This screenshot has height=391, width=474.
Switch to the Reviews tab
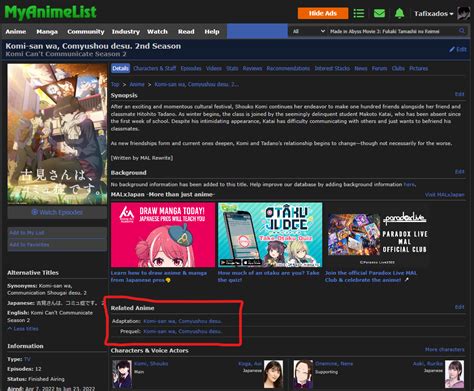coord(252,68)
